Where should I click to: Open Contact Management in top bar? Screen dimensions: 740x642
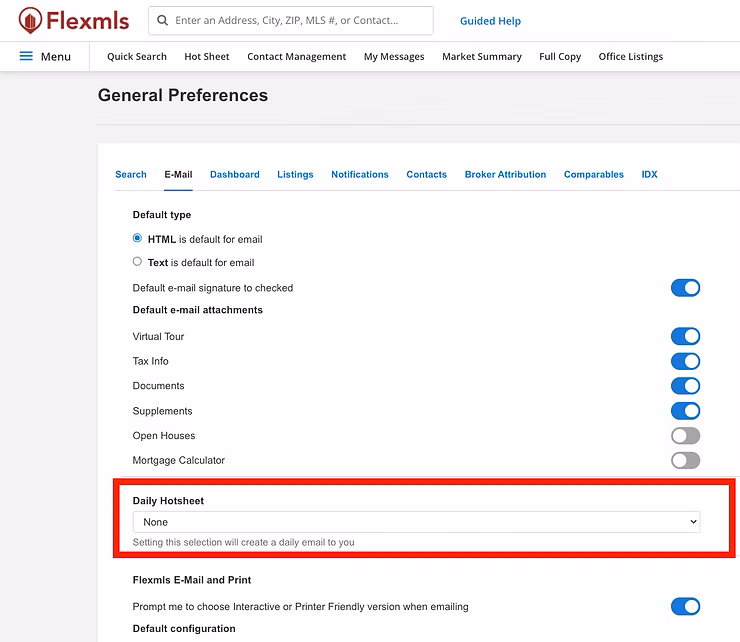coord(296,57)
